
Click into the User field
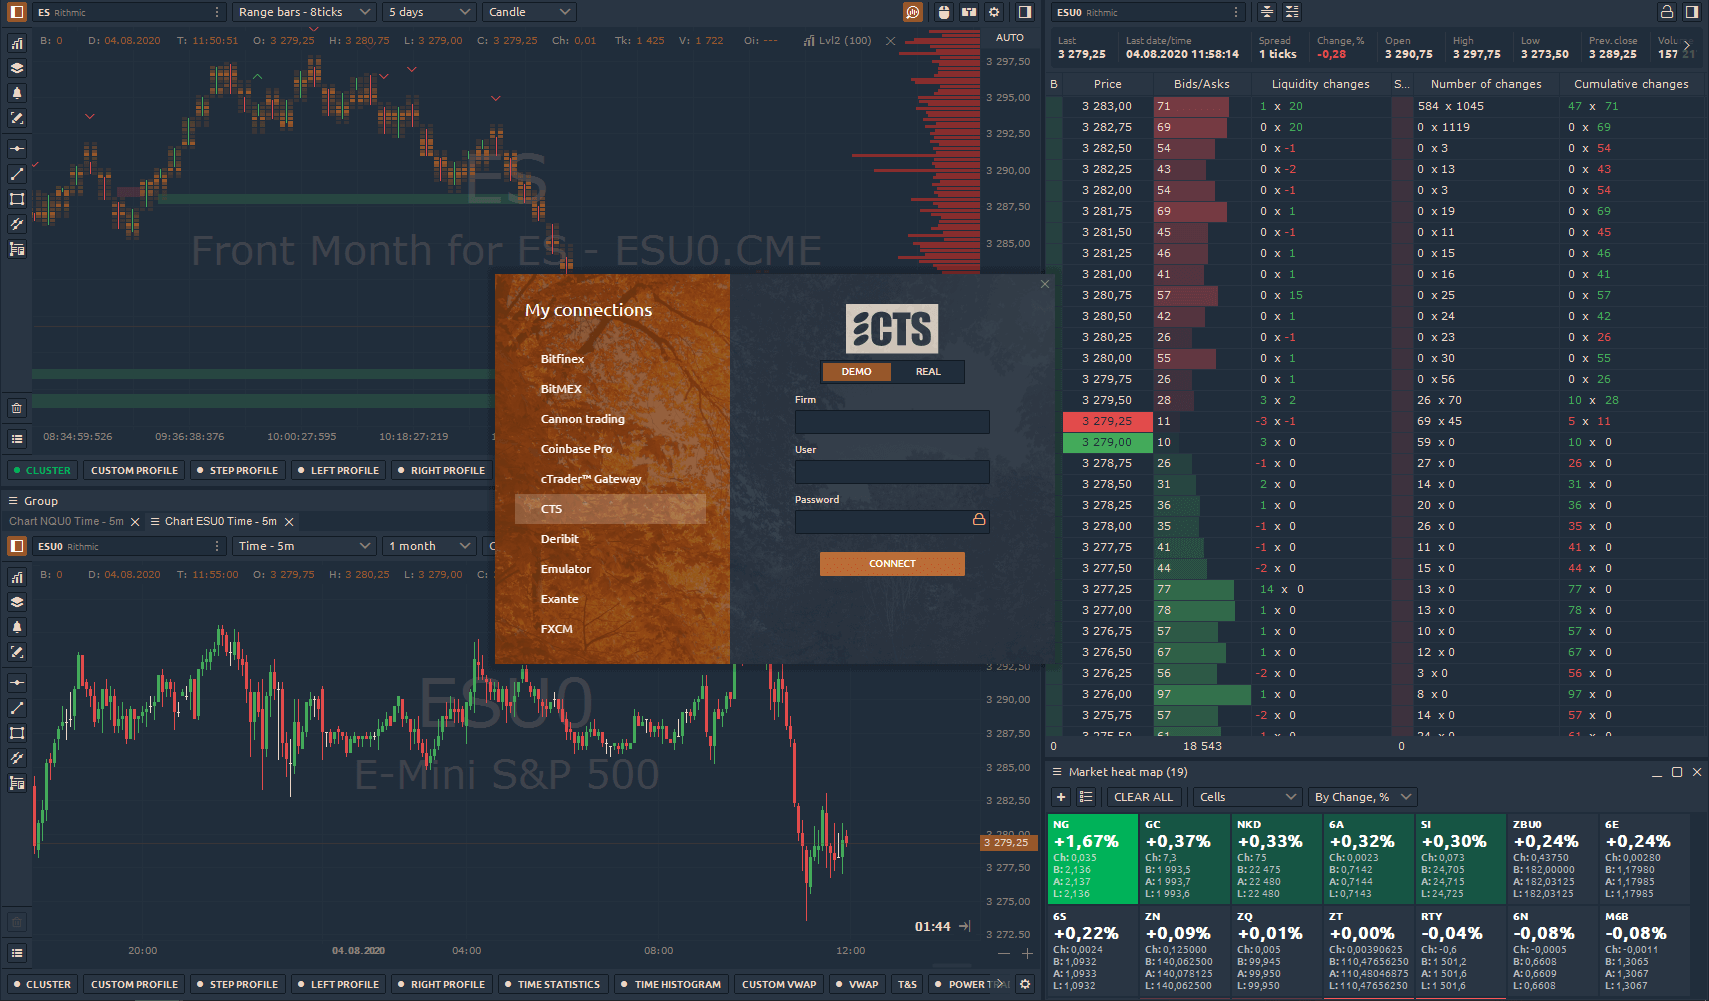pos(892,472)
